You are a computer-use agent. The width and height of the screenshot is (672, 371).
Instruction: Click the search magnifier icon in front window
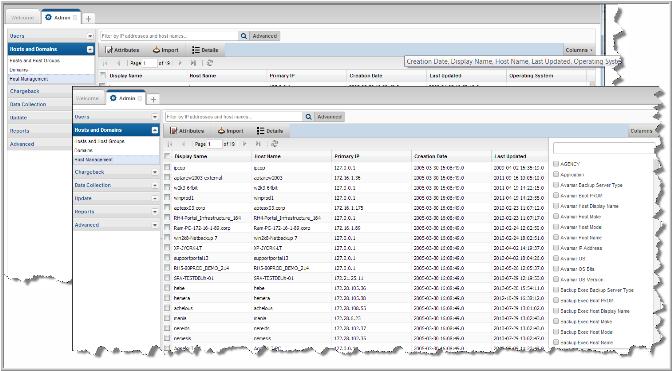(308, 117)
